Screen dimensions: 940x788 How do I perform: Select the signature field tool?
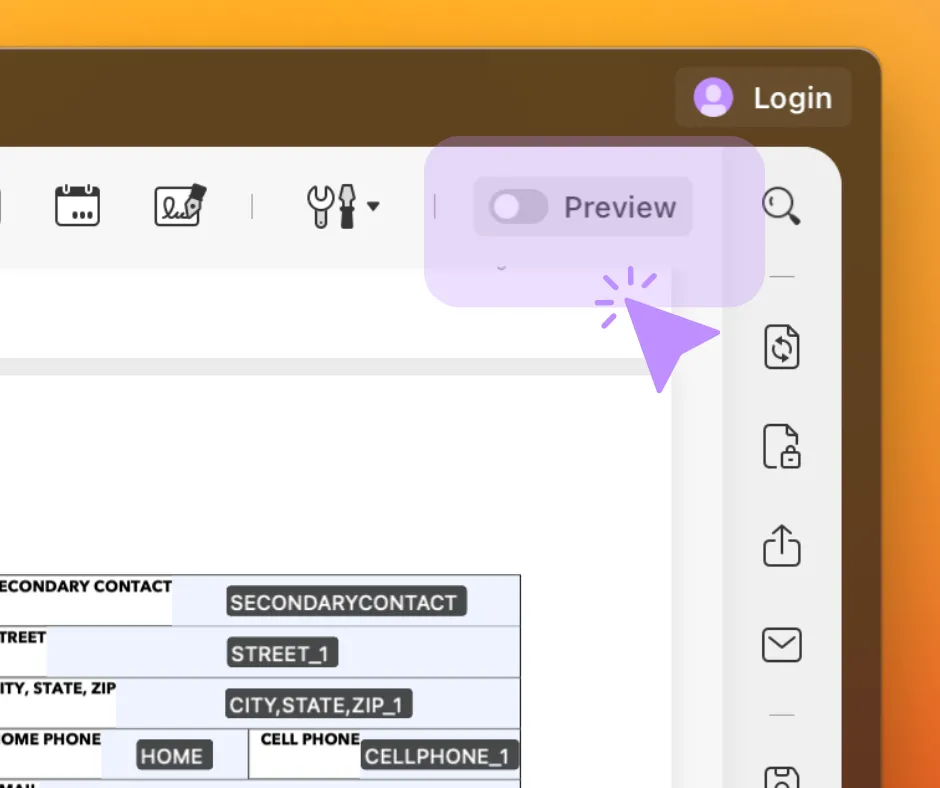tap(178, 204)
